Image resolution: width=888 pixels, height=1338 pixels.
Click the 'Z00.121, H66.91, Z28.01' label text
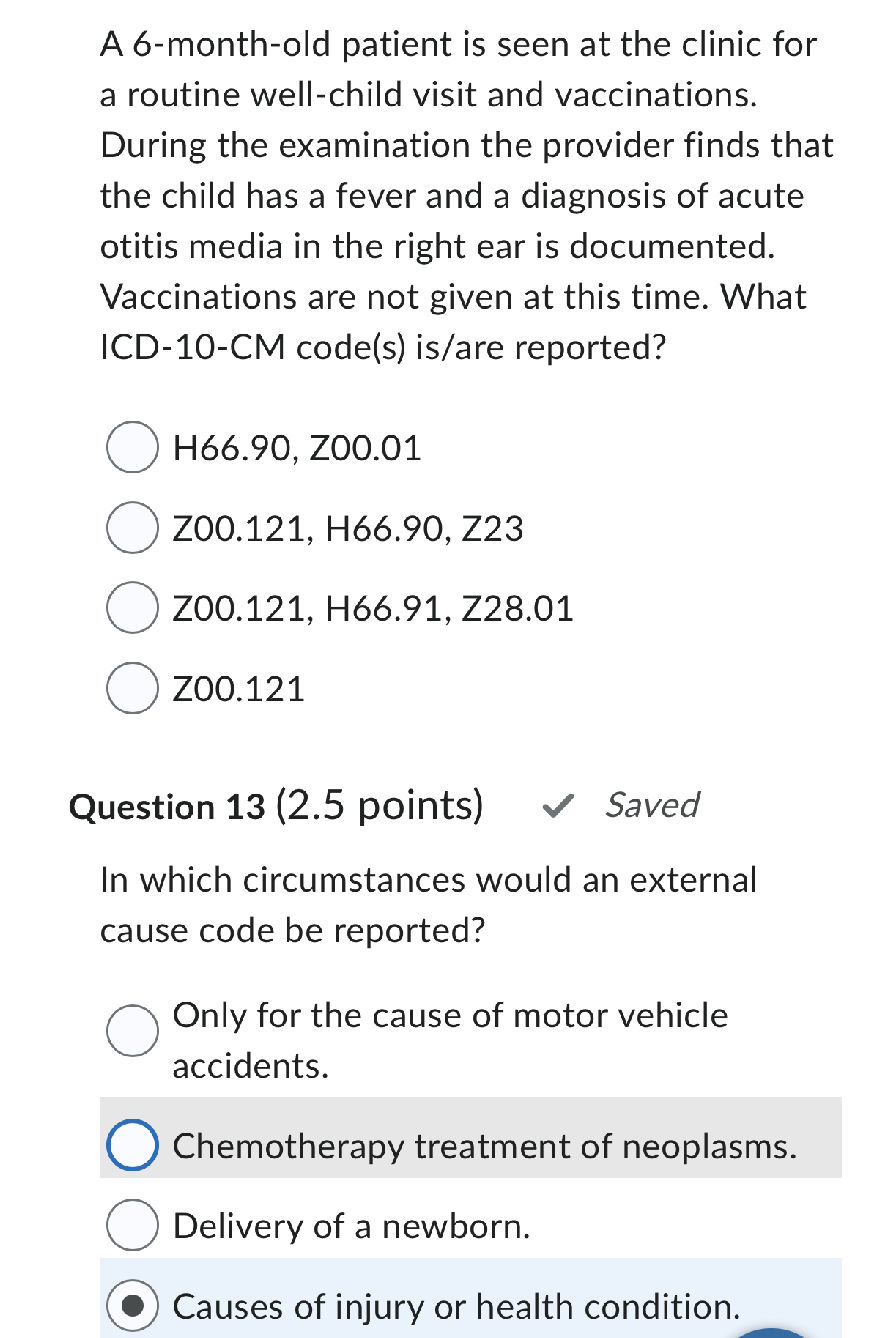click(373, 608)
